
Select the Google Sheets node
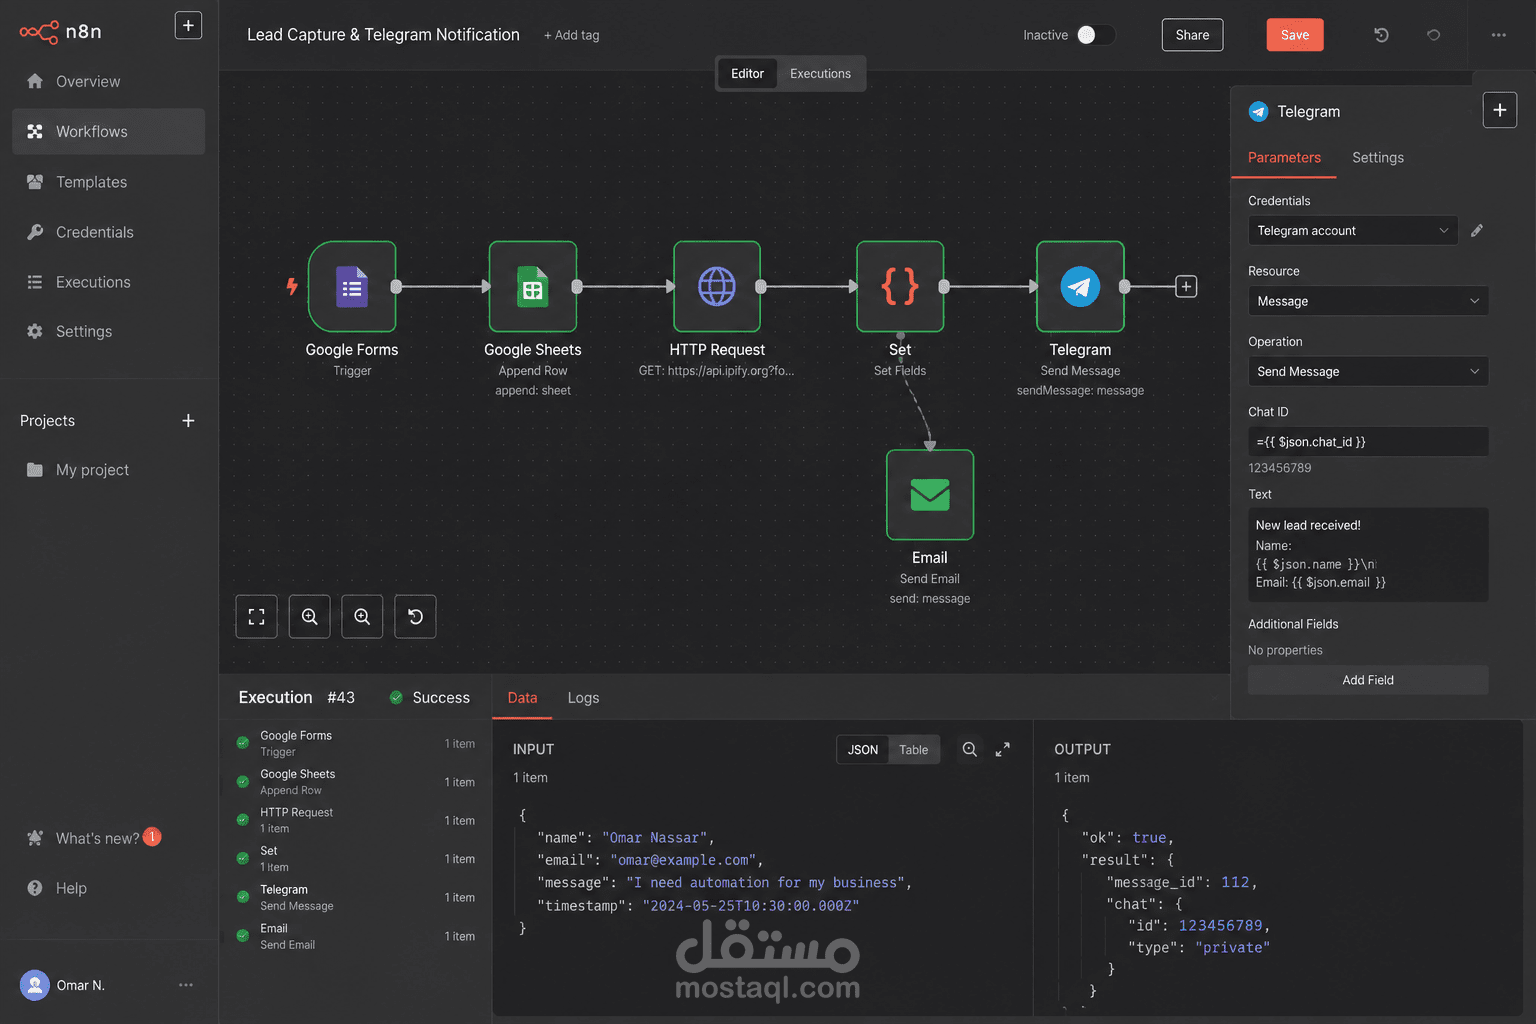pyautogui.click(x=533, y=286)
